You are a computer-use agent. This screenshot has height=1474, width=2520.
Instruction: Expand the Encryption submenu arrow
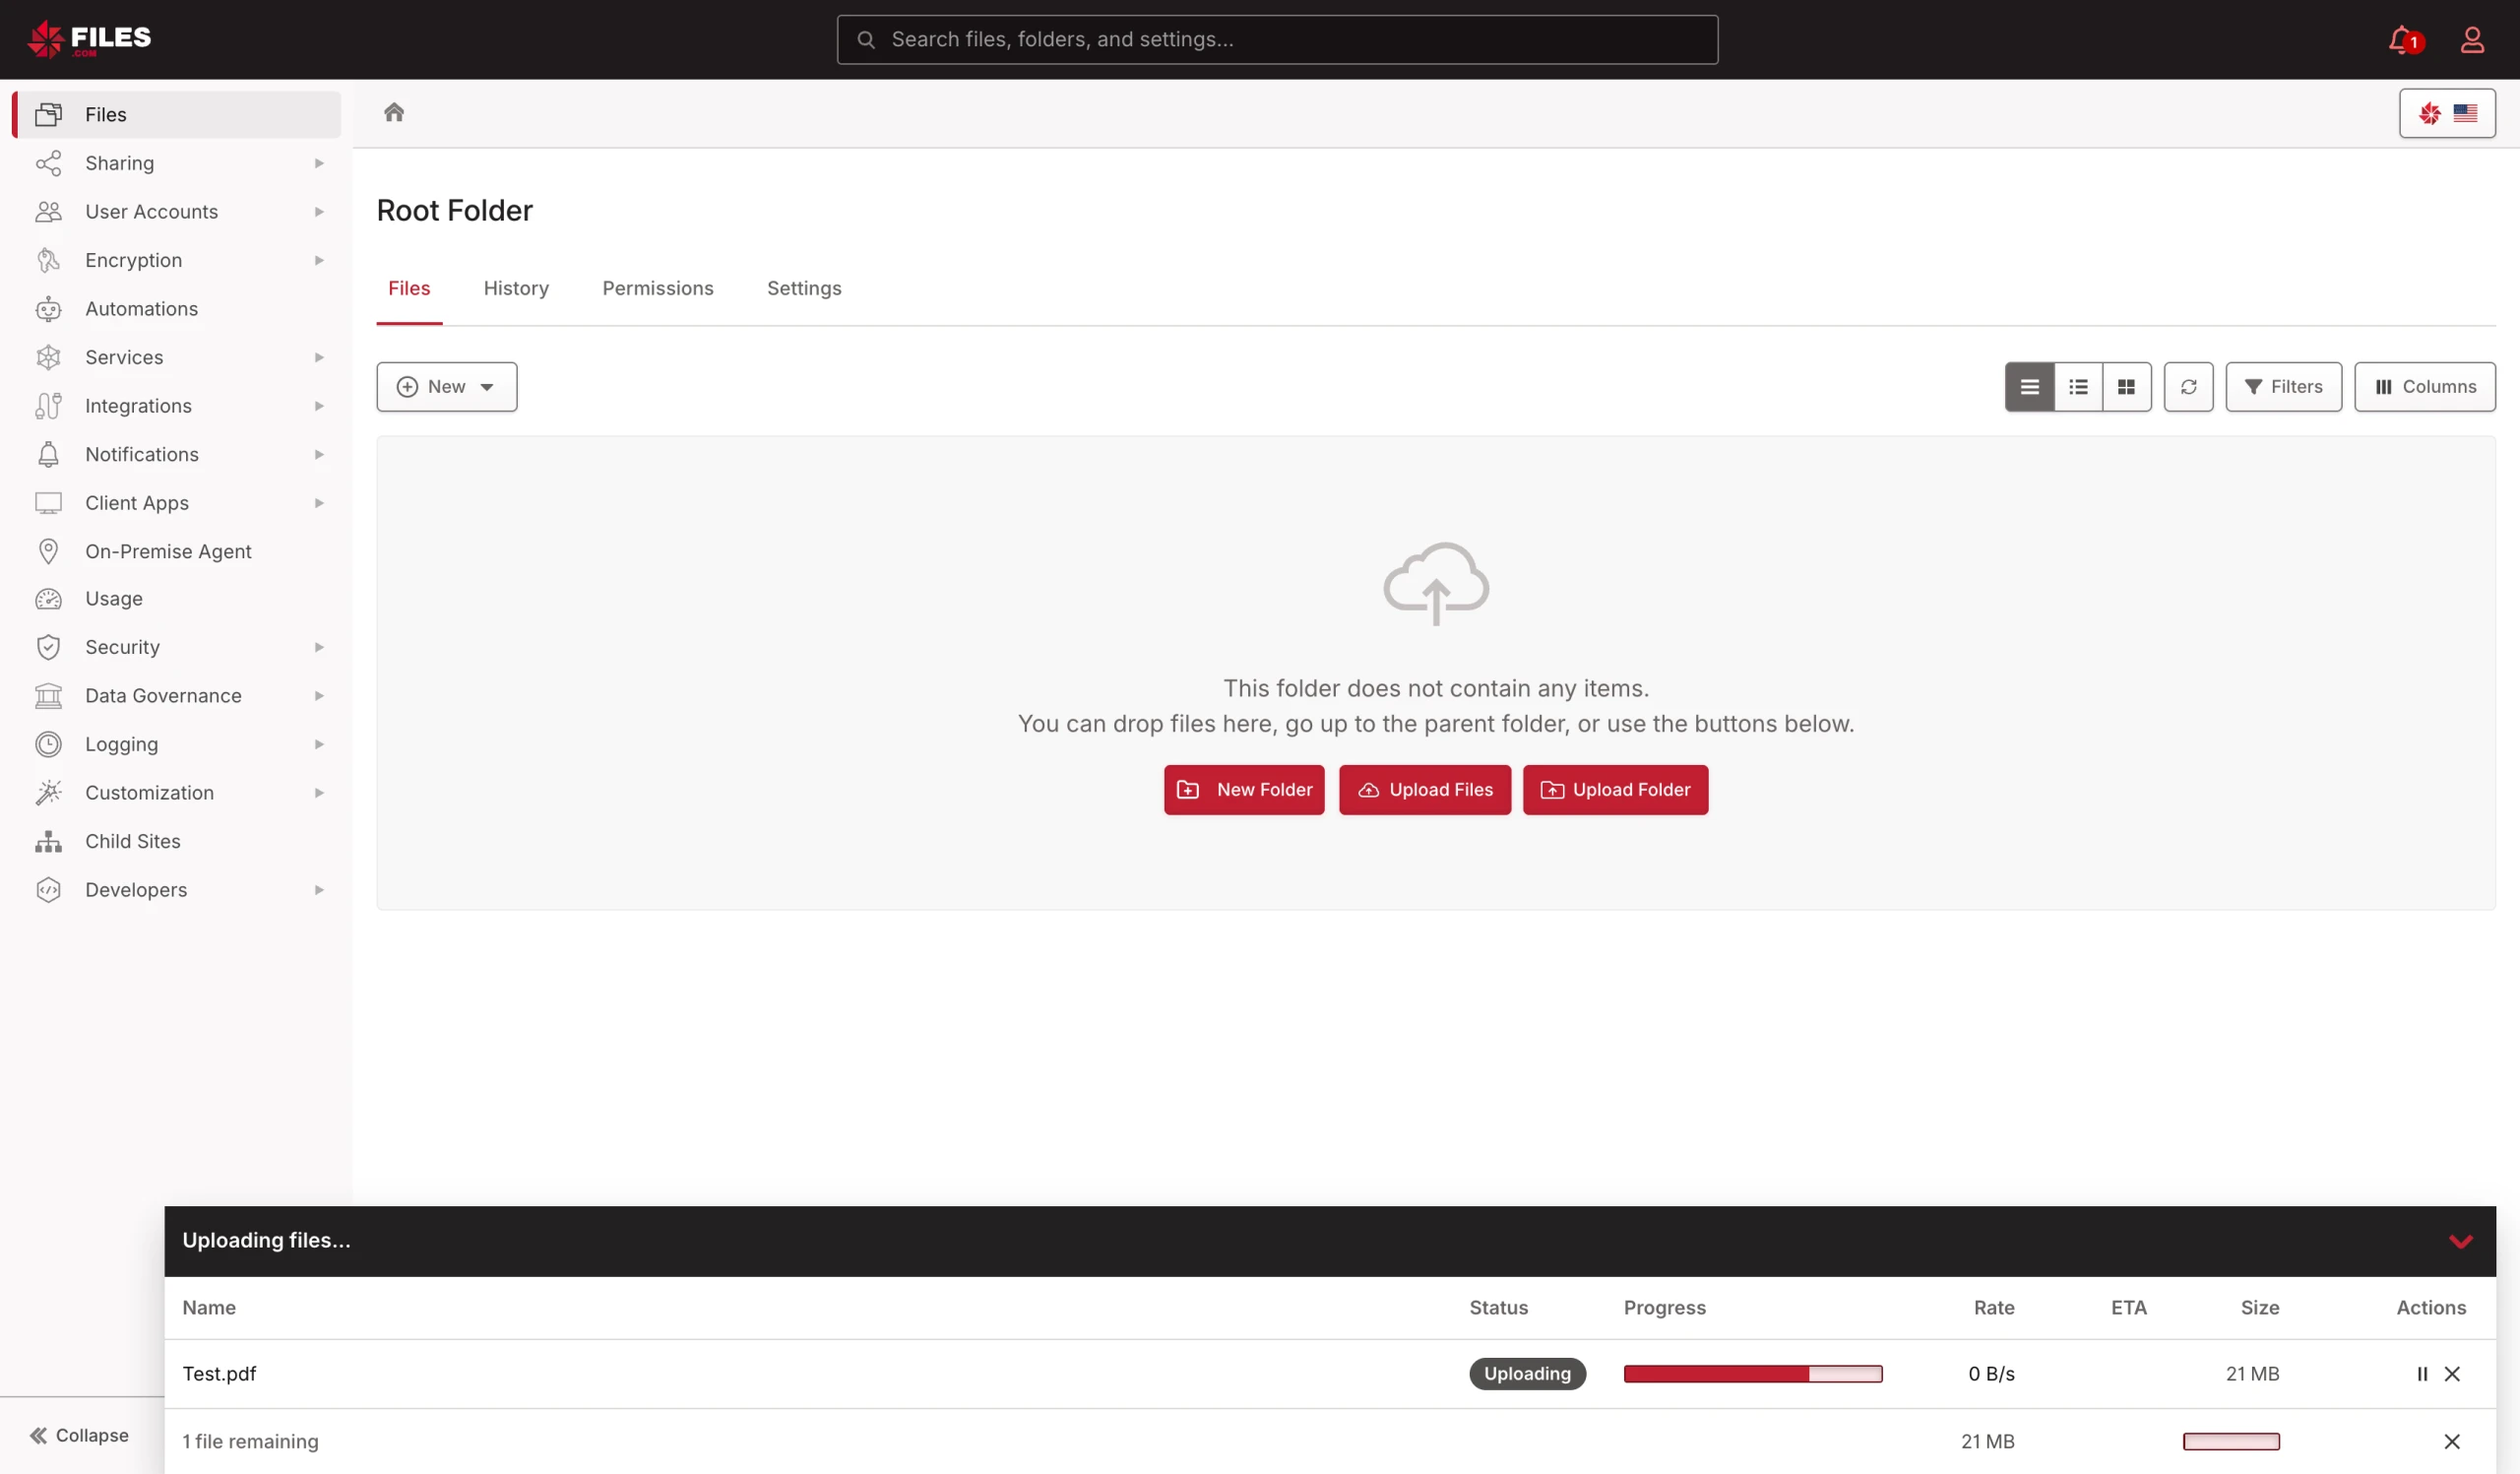[x=319, y=260]
